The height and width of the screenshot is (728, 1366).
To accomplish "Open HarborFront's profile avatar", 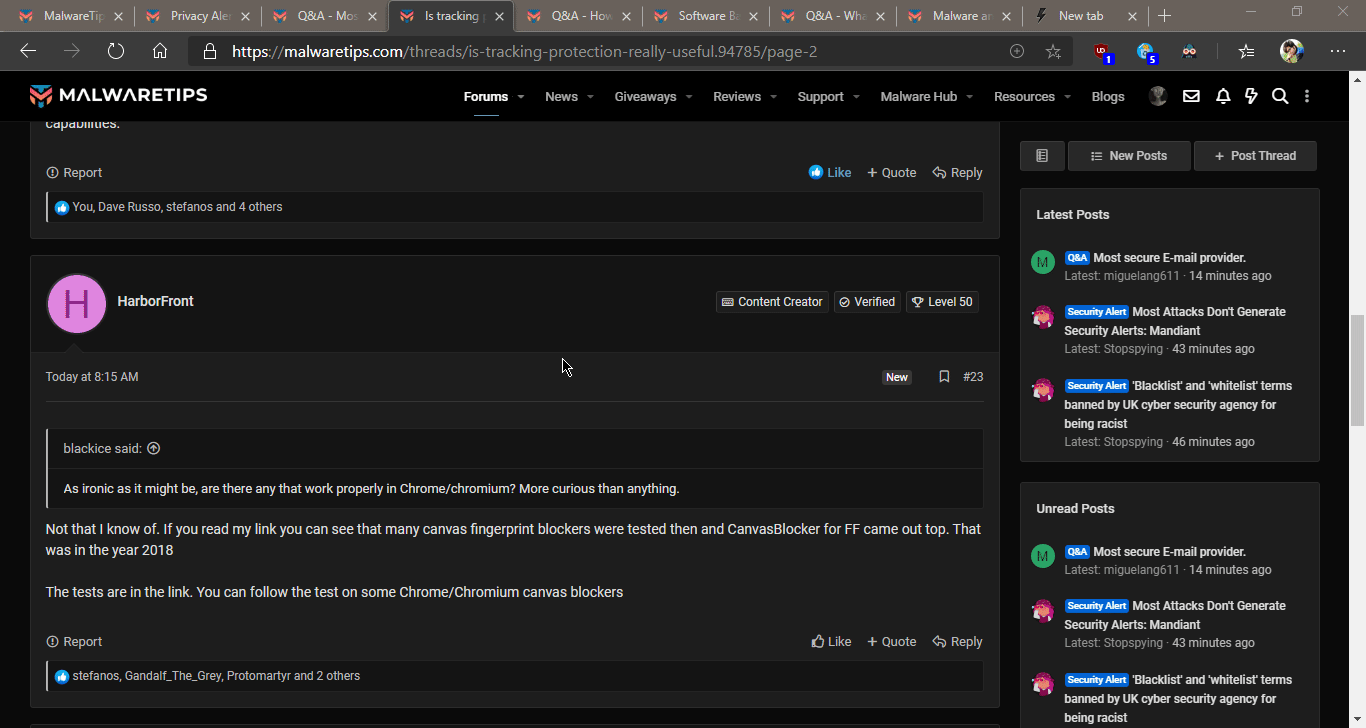I will [77, 303].
